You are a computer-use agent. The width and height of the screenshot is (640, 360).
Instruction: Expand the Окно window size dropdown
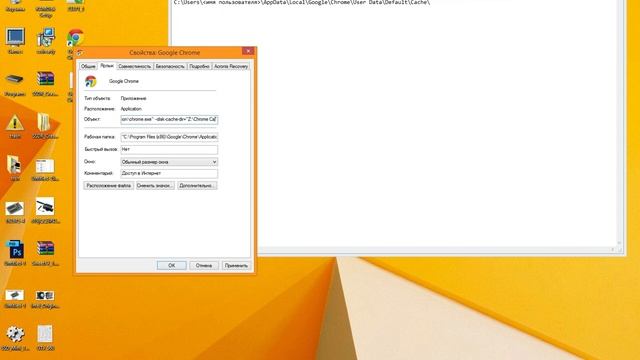(x=169, y=162)
